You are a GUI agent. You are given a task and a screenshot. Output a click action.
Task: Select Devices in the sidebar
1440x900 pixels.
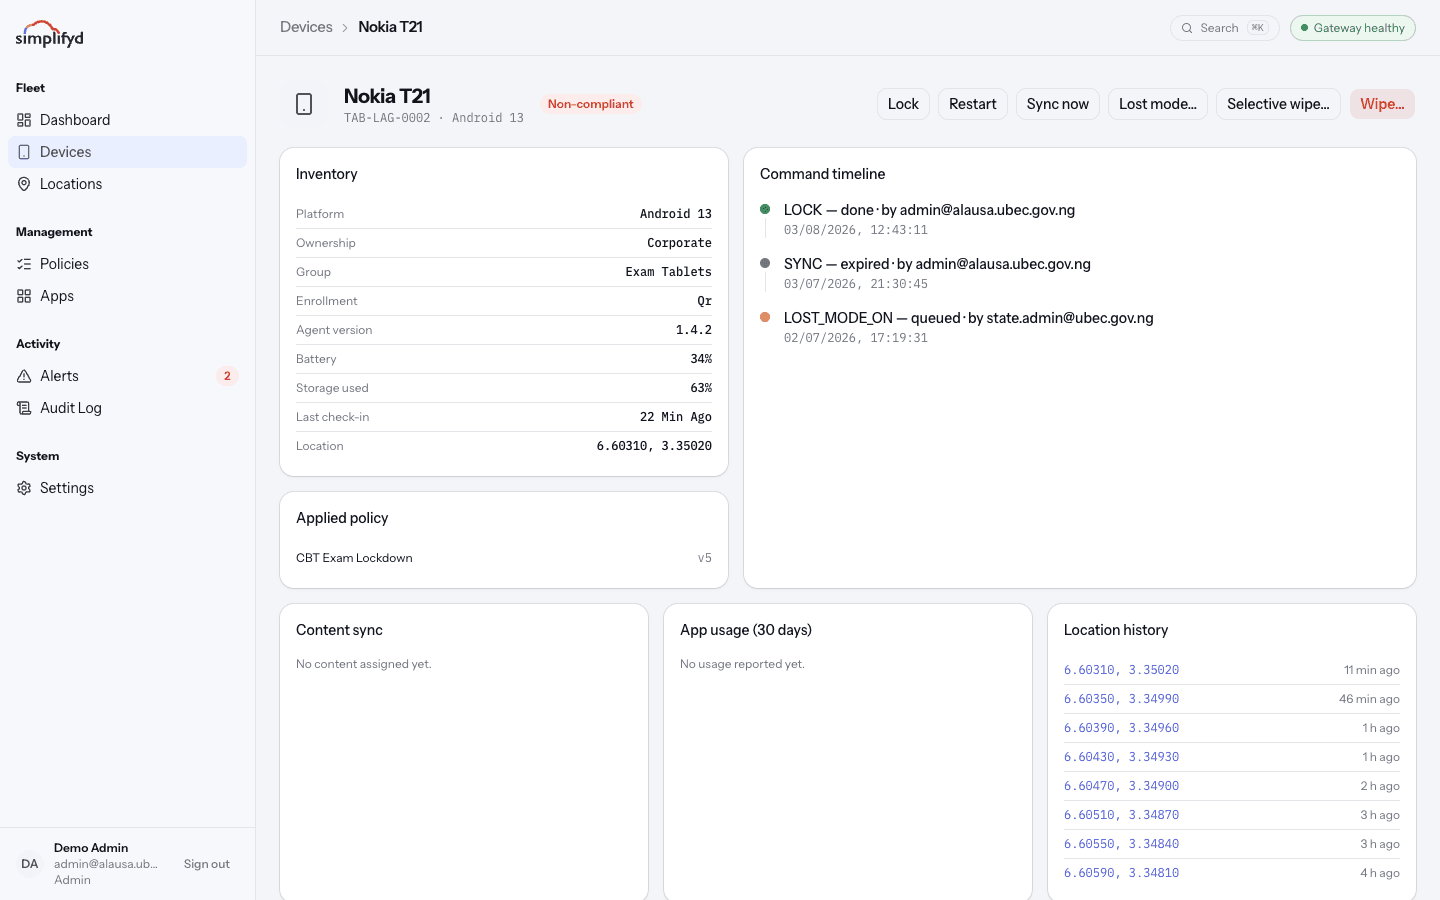pyautogui.click(x=128, y=152)
